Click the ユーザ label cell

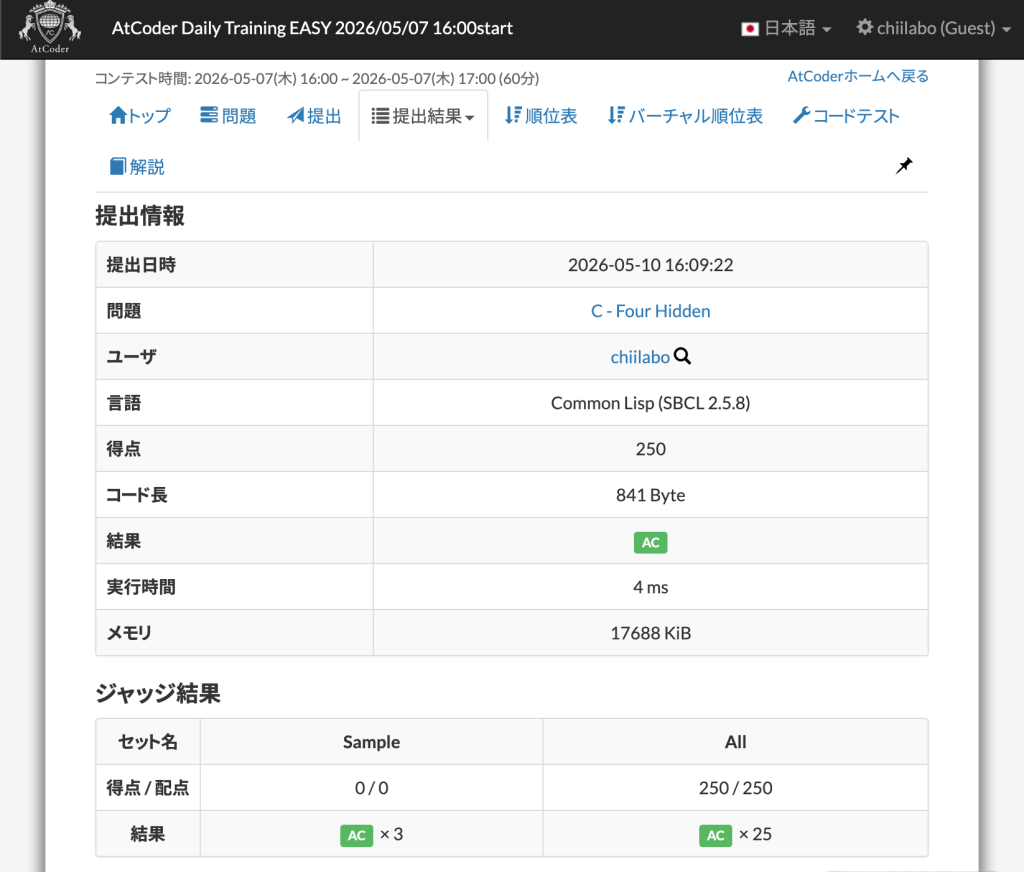pyautogui.click(x=234, y=357)
